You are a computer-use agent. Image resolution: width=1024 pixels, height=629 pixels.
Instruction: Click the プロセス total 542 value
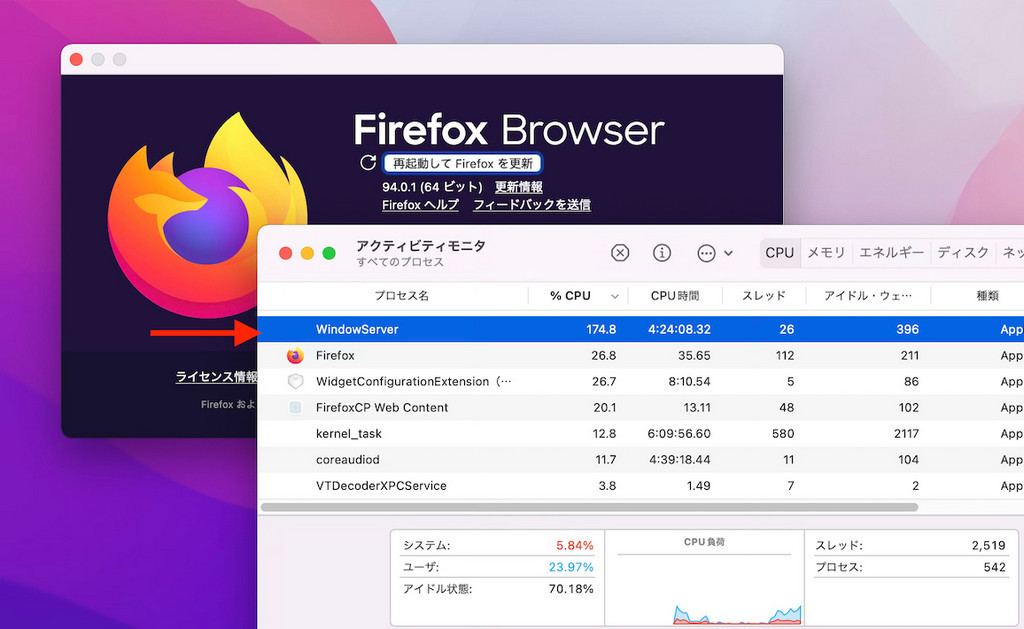[x=995, y=567]
